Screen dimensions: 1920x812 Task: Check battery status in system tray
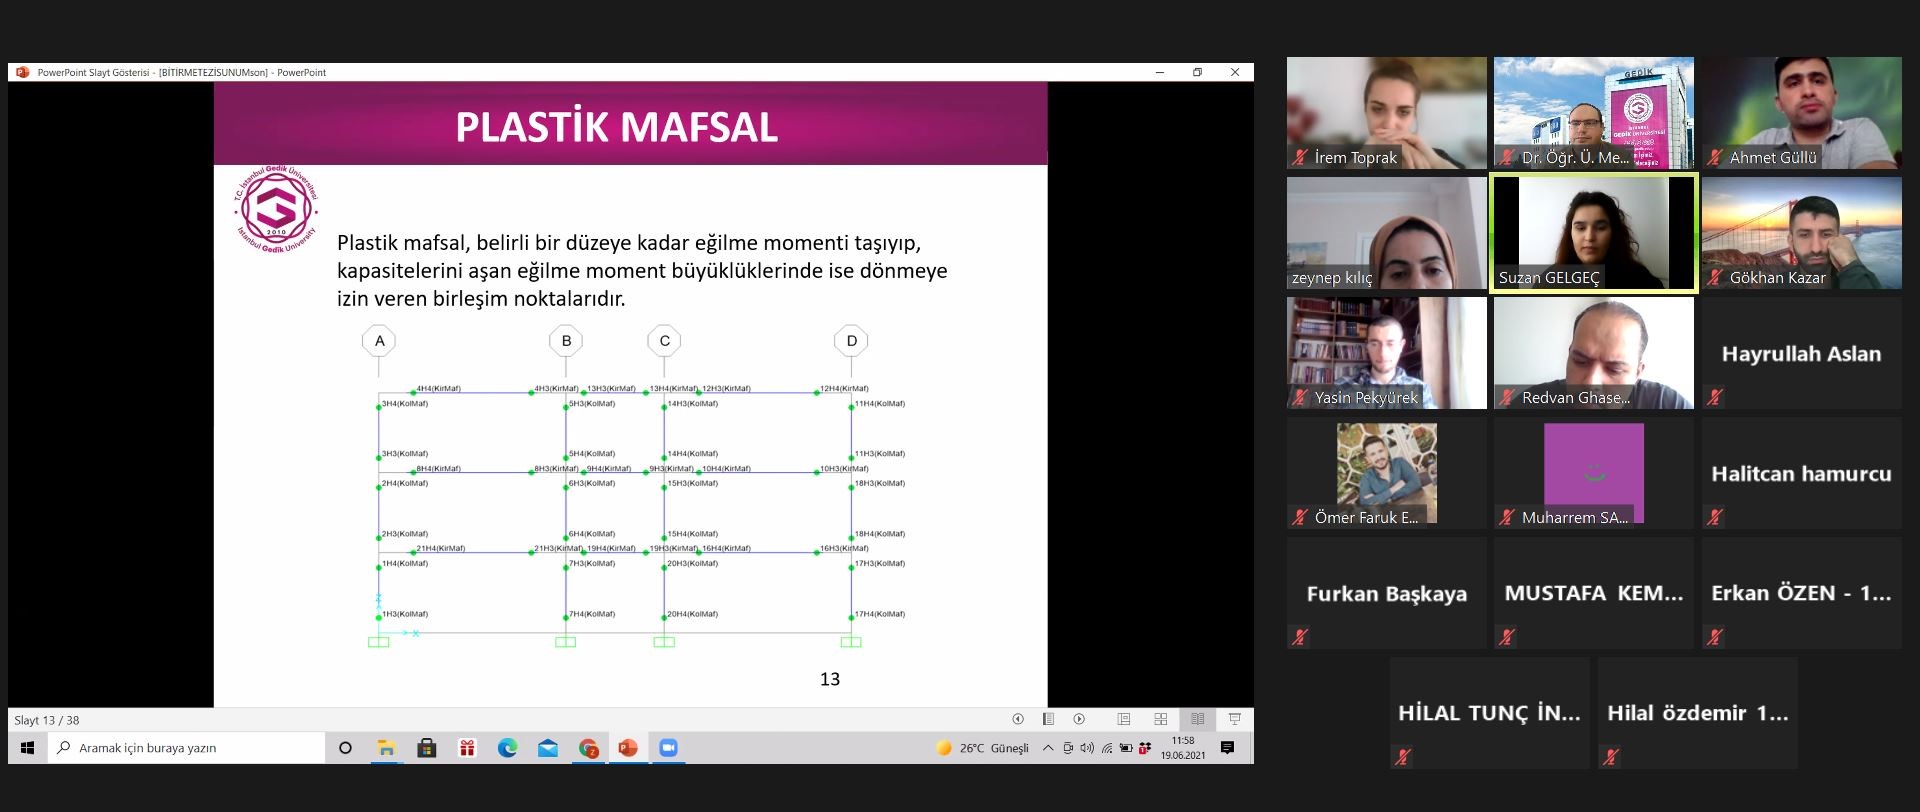coord(1126,748)
